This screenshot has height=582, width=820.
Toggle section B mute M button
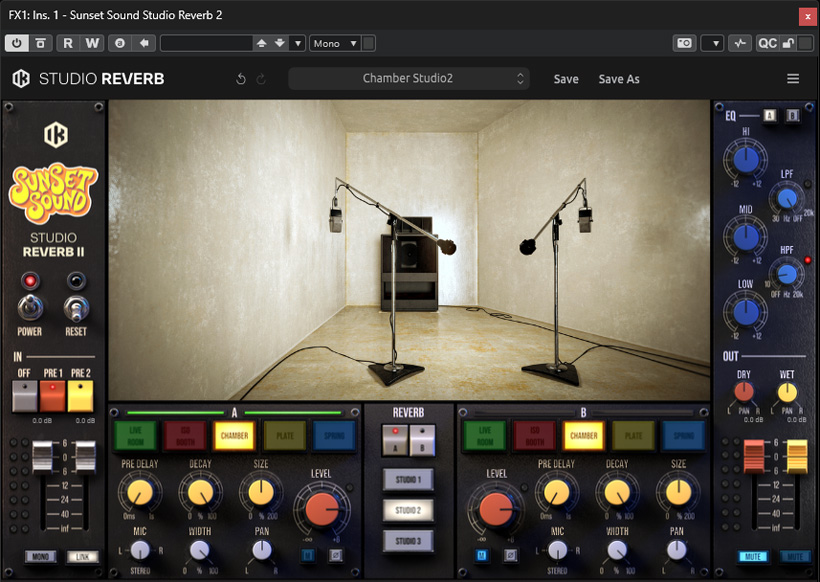point(482,555)
